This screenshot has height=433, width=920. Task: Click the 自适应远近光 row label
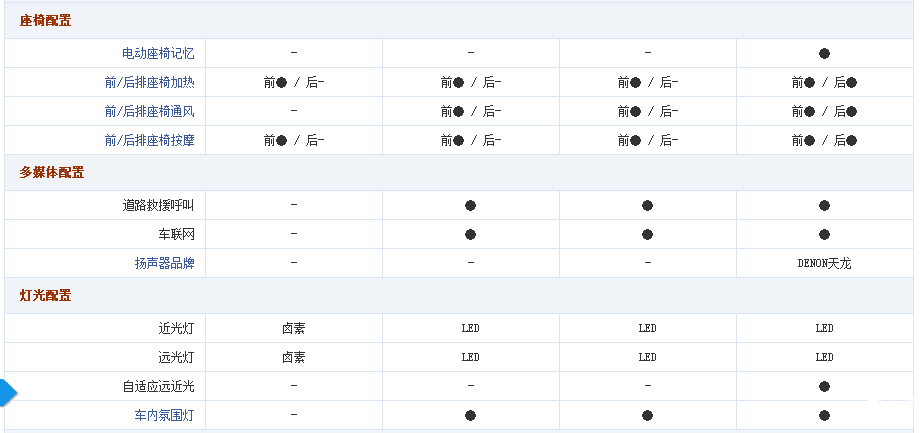(158, 386)
